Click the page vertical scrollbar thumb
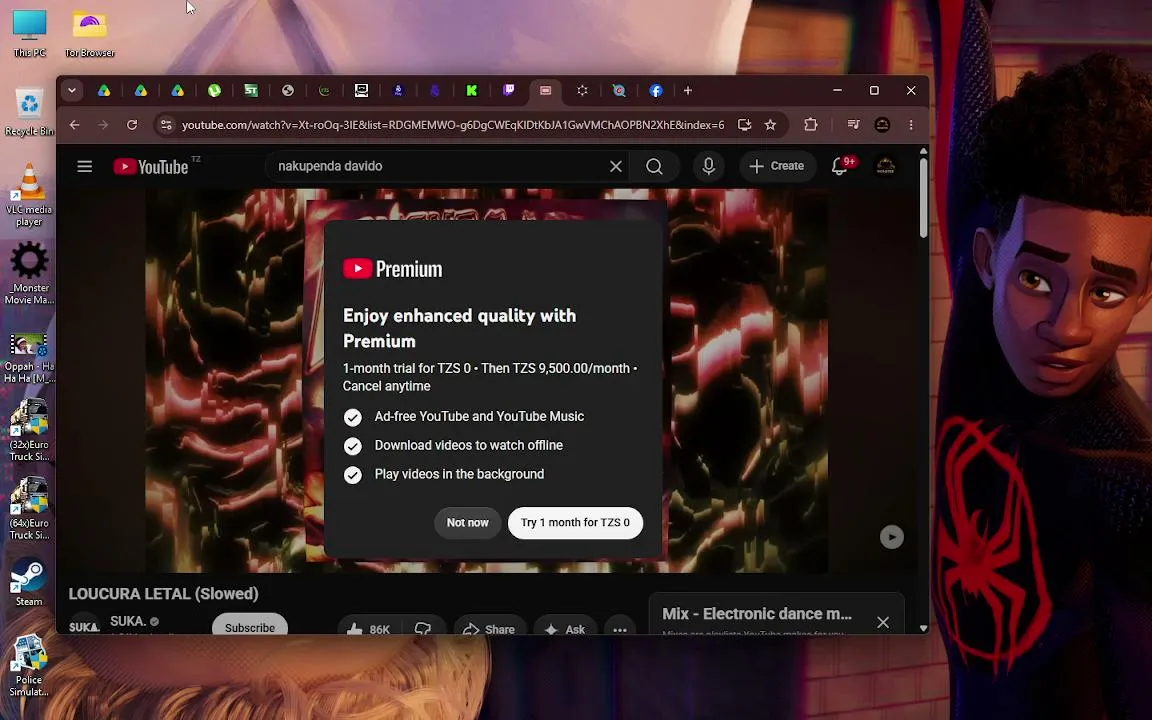The height and width of the screenshot is (720, 1152). (924, 197)
